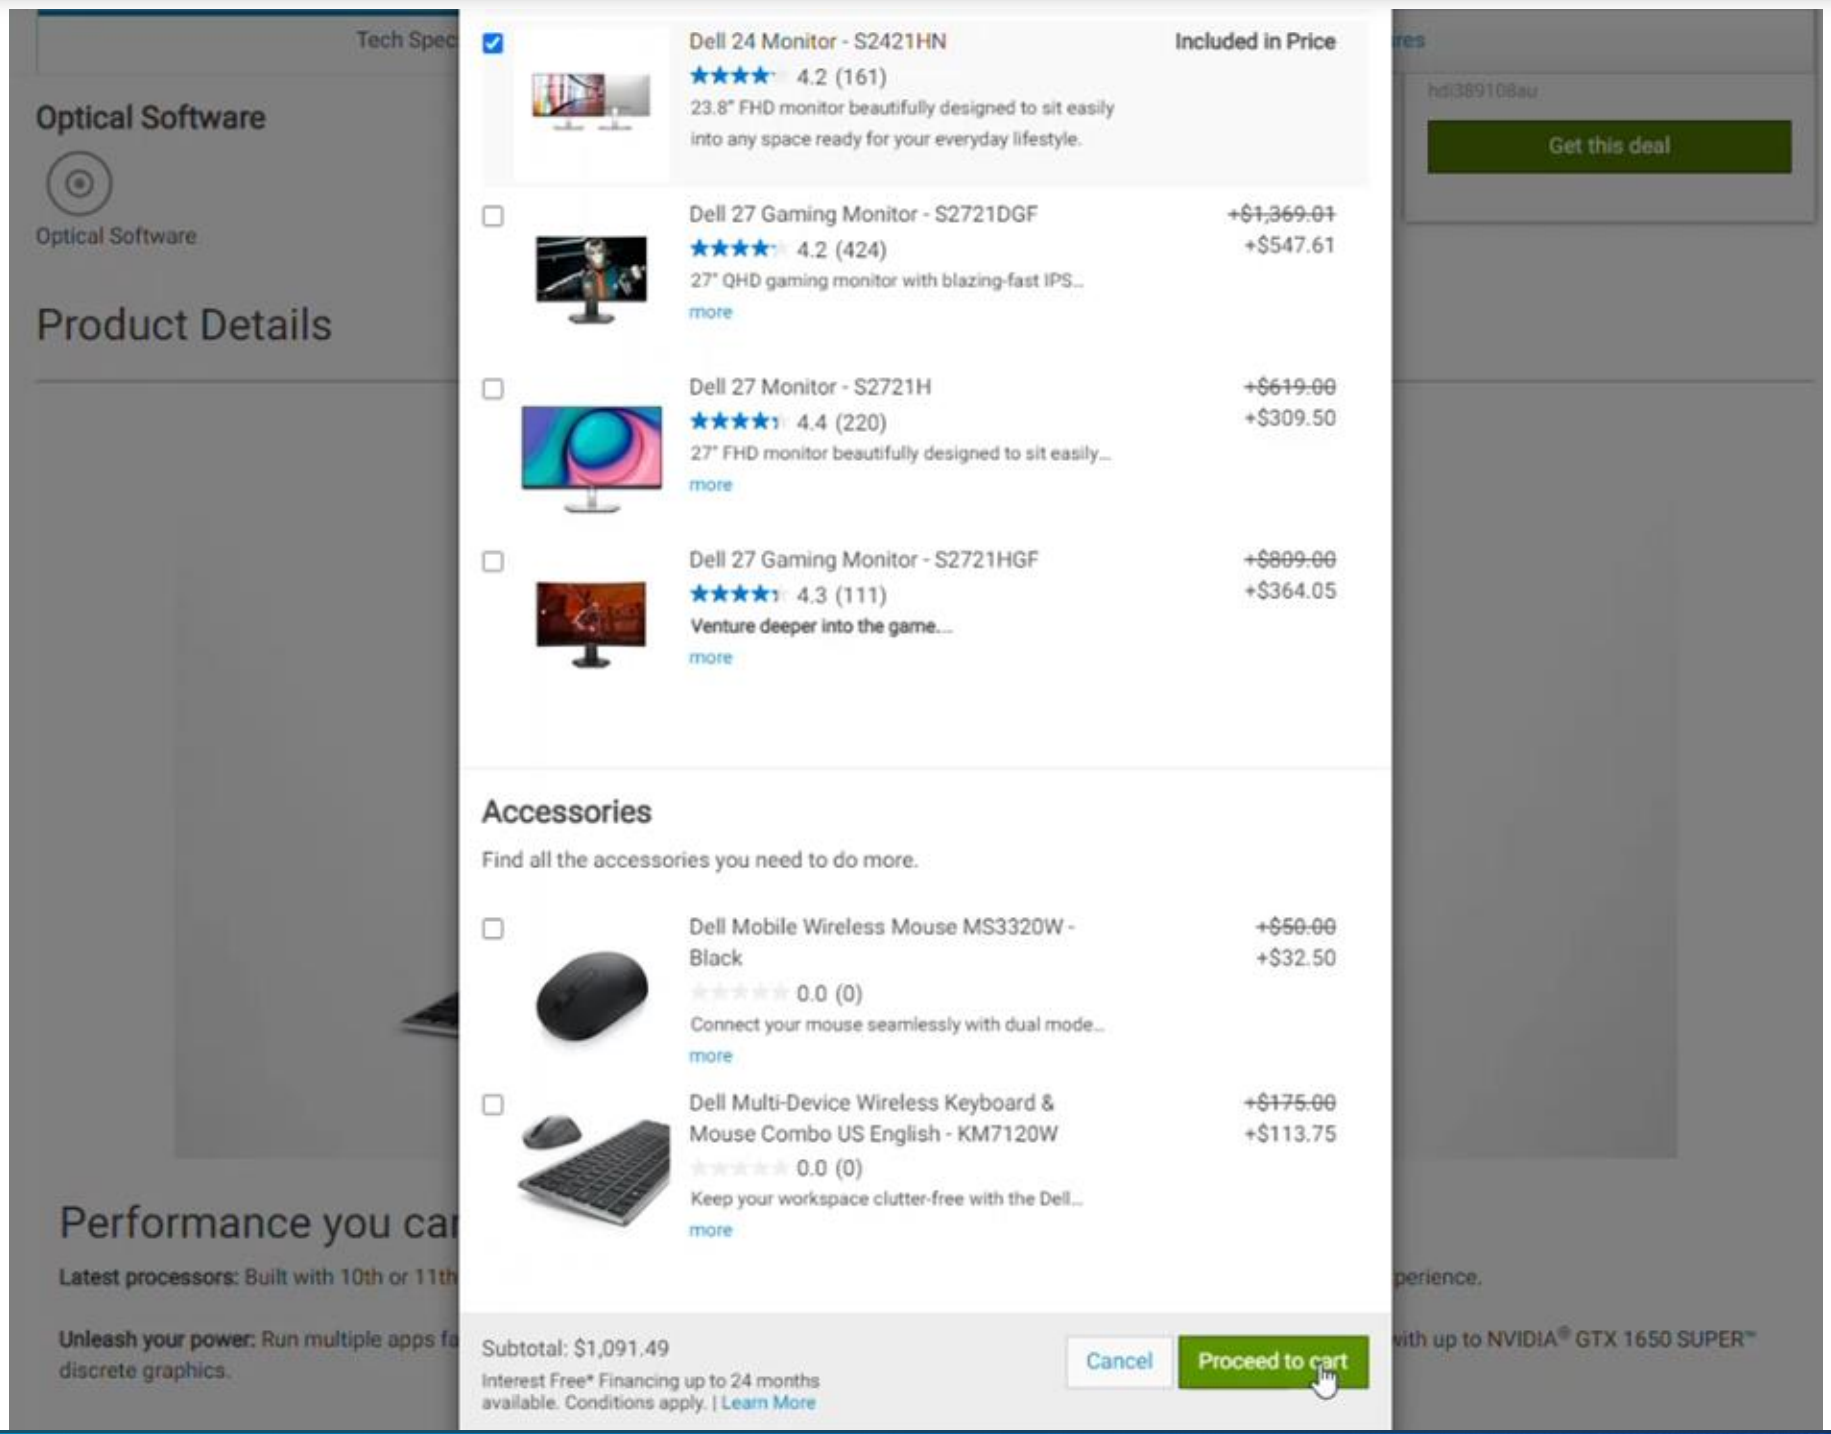
Task: Click the star rating of Dell 27 Monitor S2721H
Action: tap(734, 422)
